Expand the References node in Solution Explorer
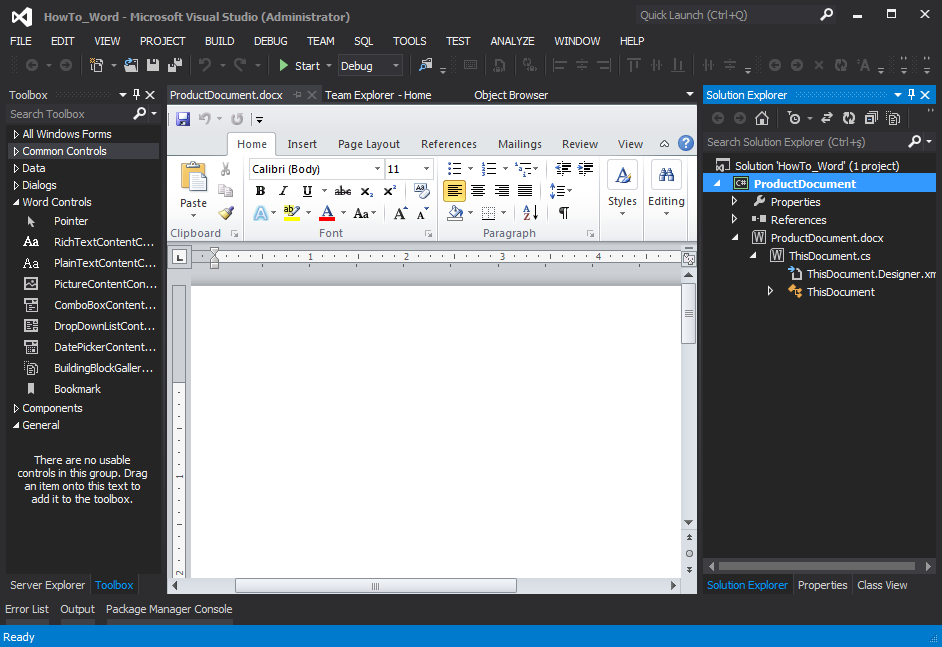The height and width of the screenshot is (647, 942). point(734,220)
